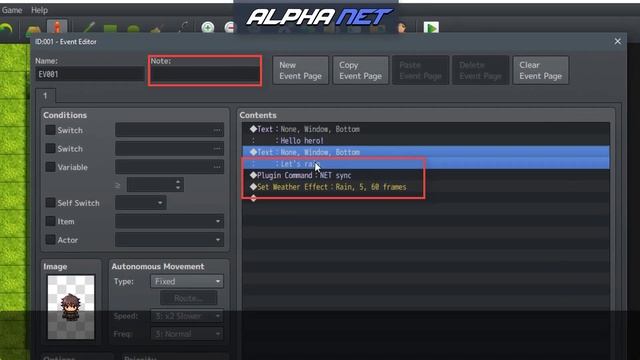Viewport: 640px width, 360px height.
Task: Enable the Item condition checkbox
Action: pyautogui.click(x=51, y=221)
